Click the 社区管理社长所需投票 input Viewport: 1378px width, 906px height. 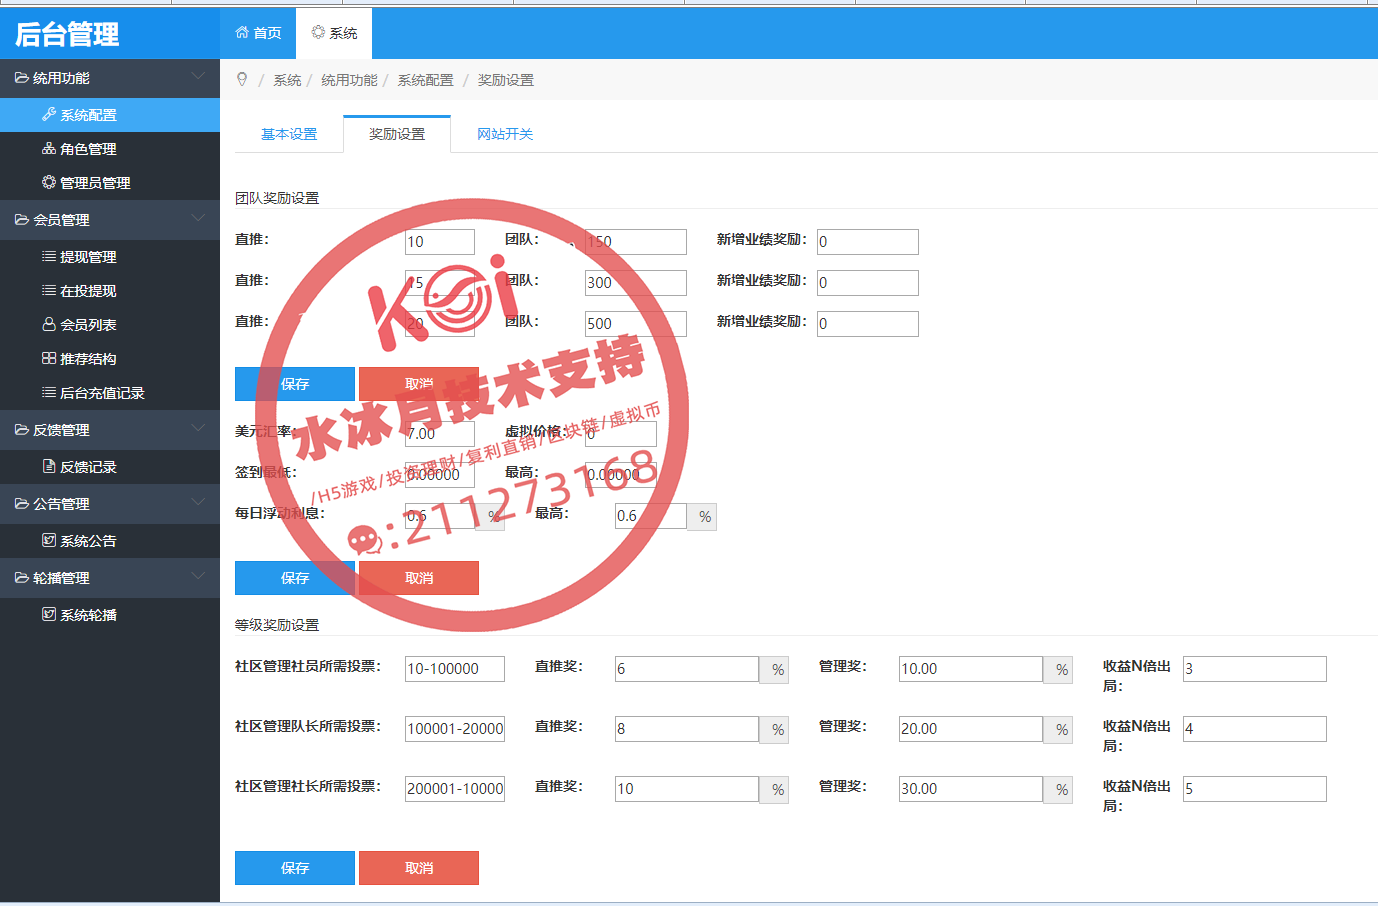pyautogui.click(x=455, y=789)
